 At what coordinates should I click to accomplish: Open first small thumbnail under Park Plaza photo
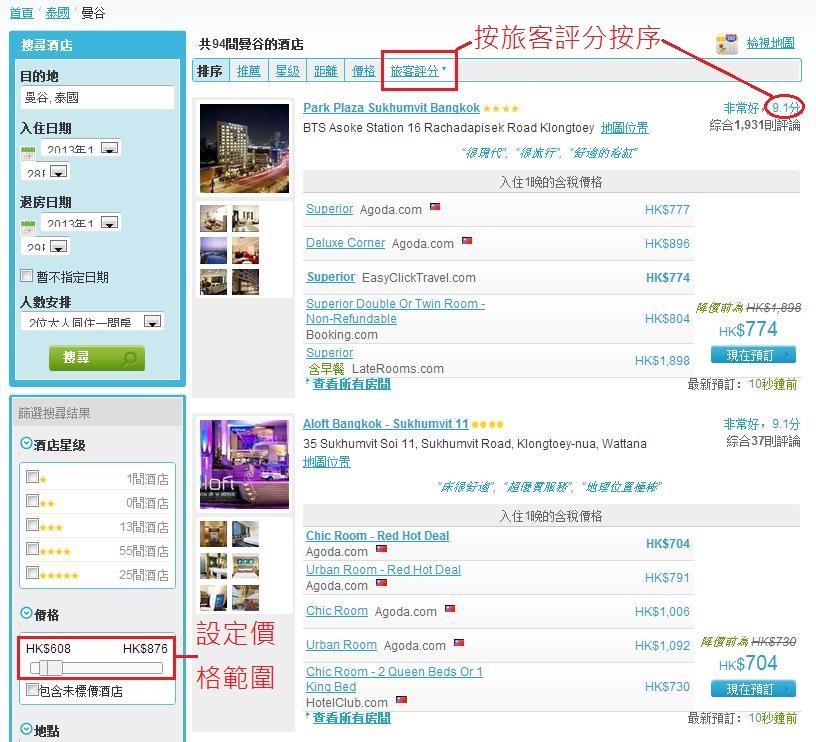(x=213, y=218)
